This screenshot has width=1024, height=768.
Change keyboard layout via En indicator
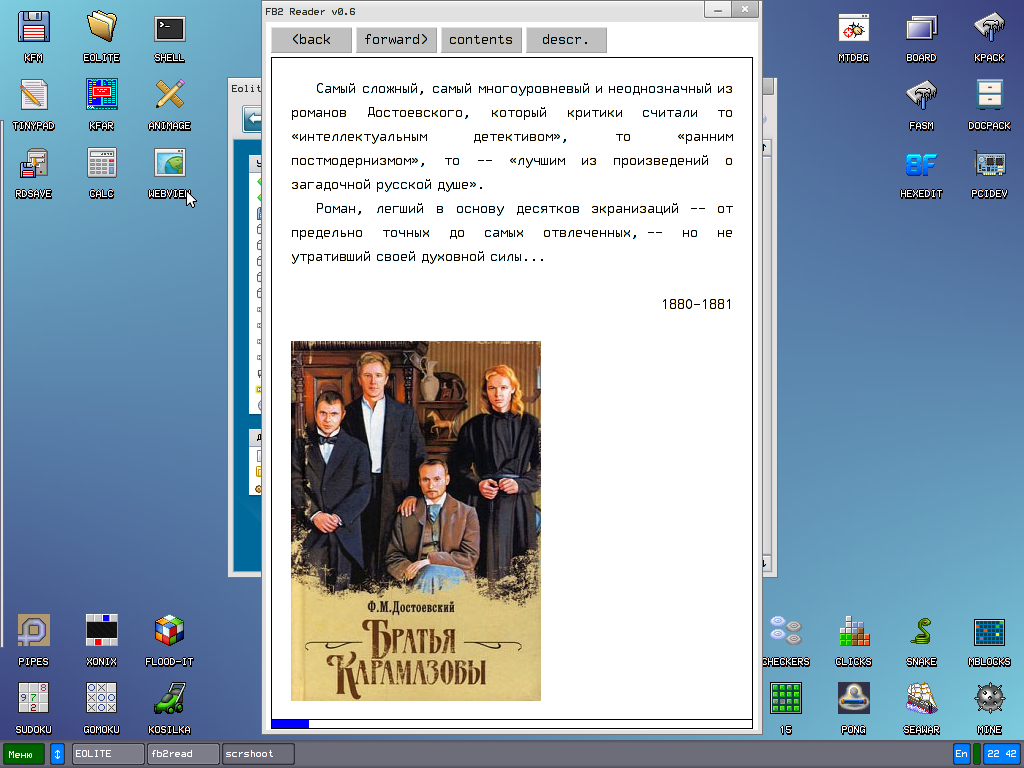[x=961, y=754]
